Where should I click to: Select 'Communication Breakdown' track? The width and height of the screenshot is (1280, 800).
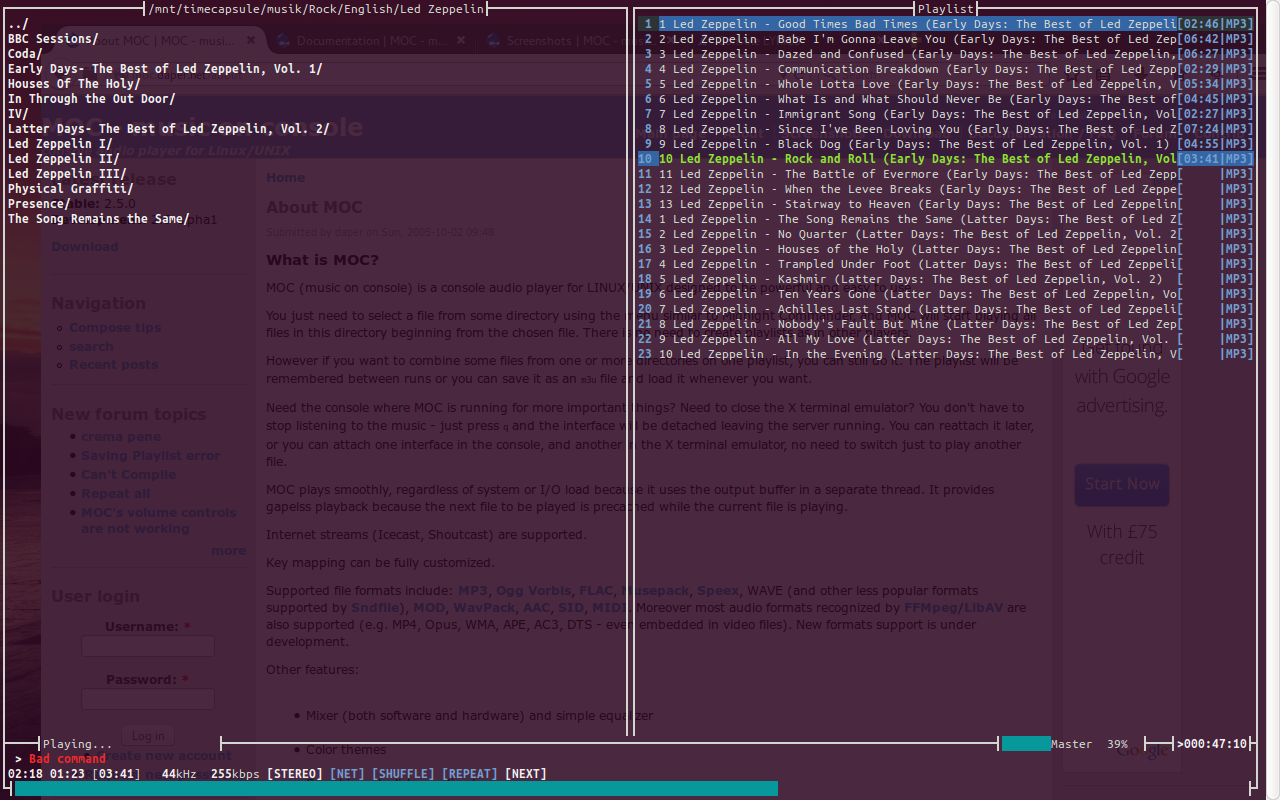pyautogui.click(x=945, y=69)
